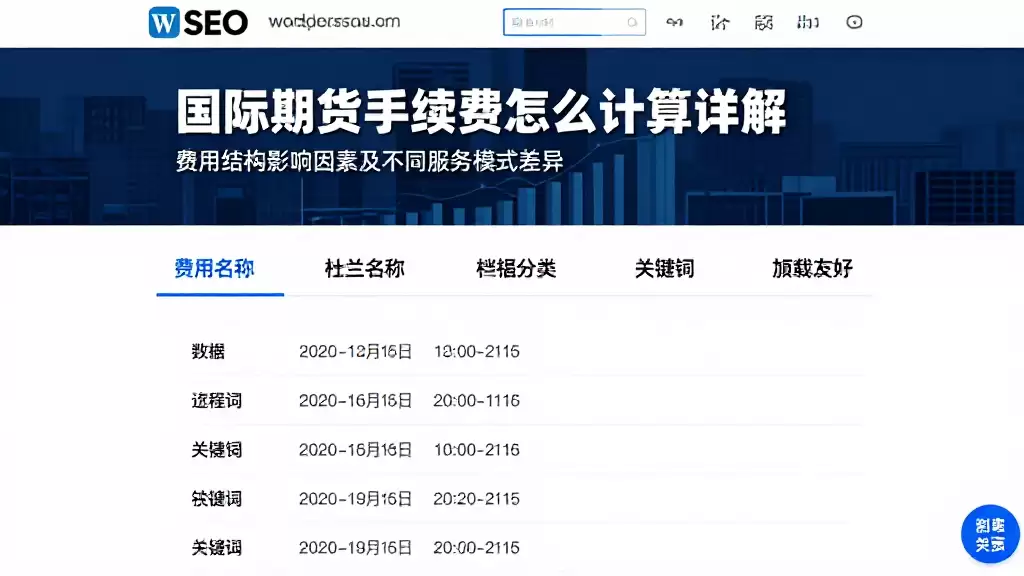Open the fourth header nav item after search

[x=808, y=23]
